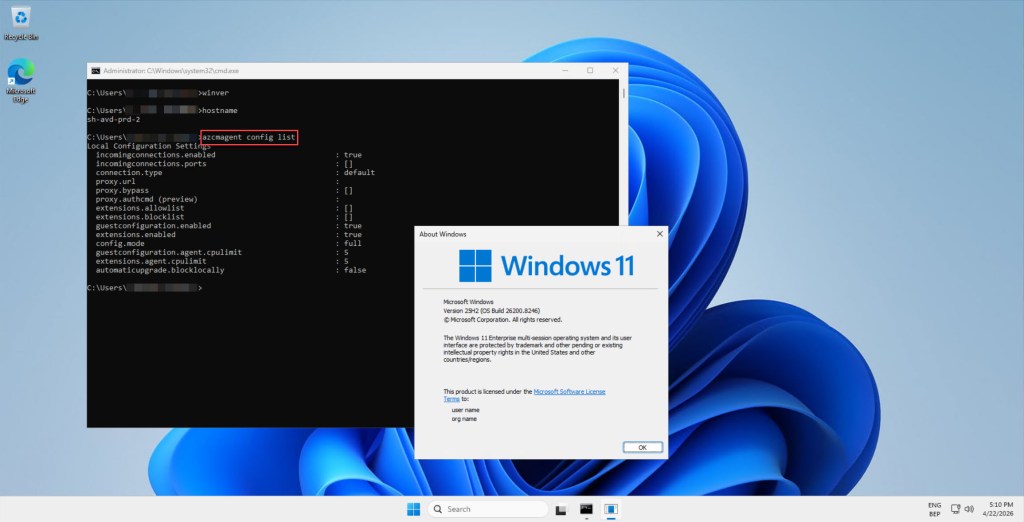Click the Windows 11 logo in dialog

pyautogui.click(x=476, y=266)
